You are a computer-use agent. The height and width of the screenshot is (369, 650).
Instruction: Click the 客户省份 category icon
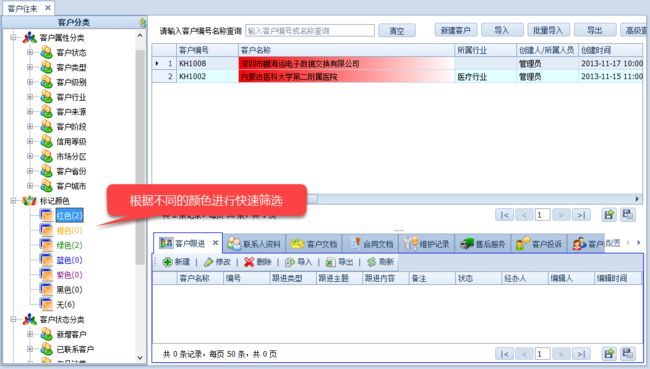(x=46, y=171)
